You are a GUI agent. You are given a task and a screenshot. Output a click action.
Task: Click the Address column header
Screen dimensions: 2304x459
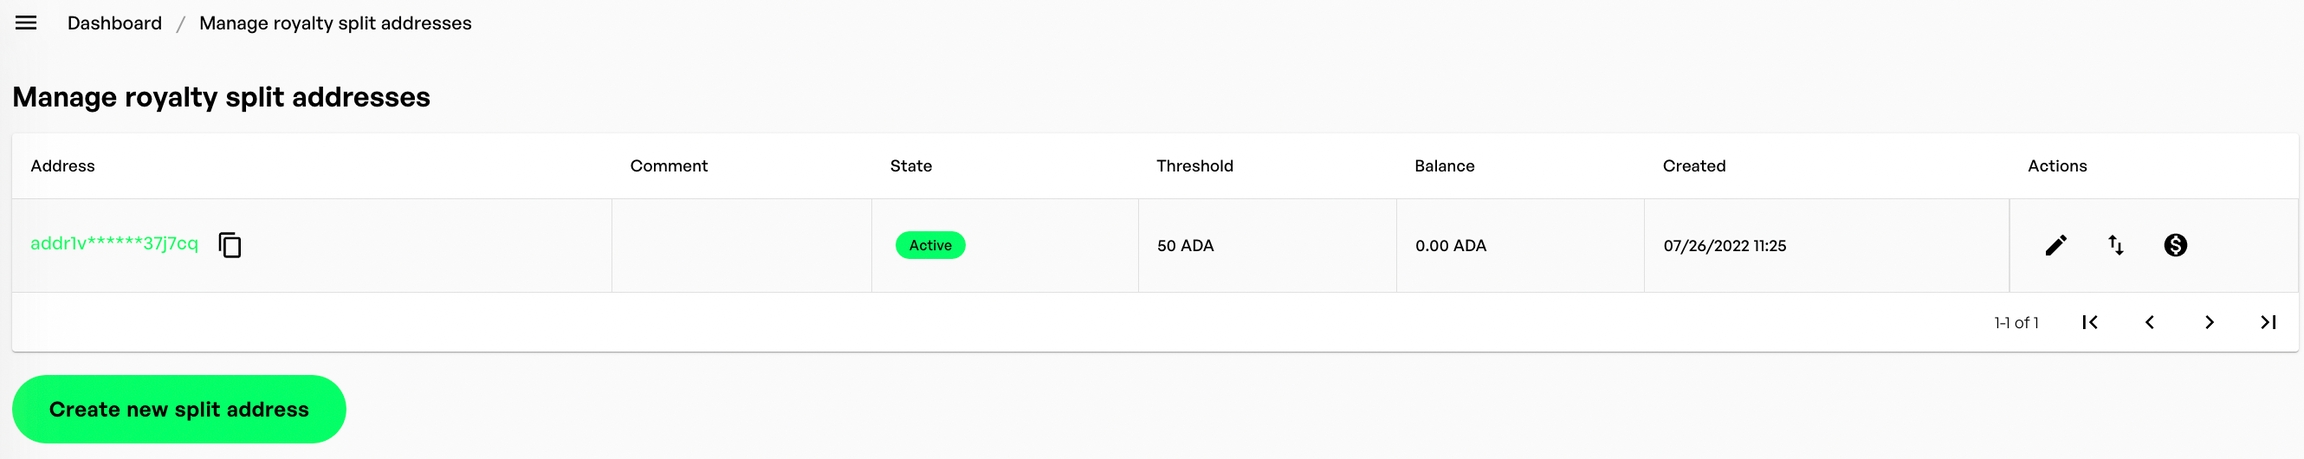tap(62, 166)
